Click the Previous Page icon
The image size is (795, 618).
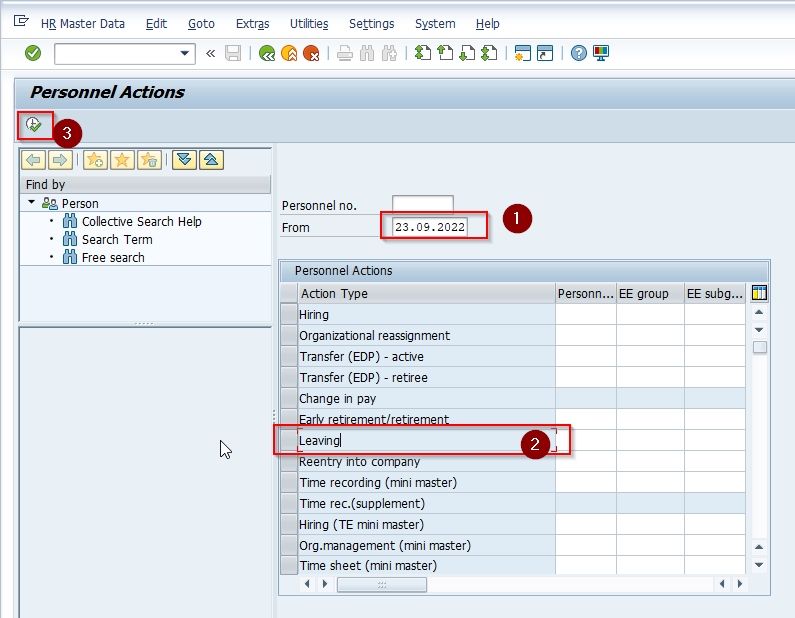[445, 53]
